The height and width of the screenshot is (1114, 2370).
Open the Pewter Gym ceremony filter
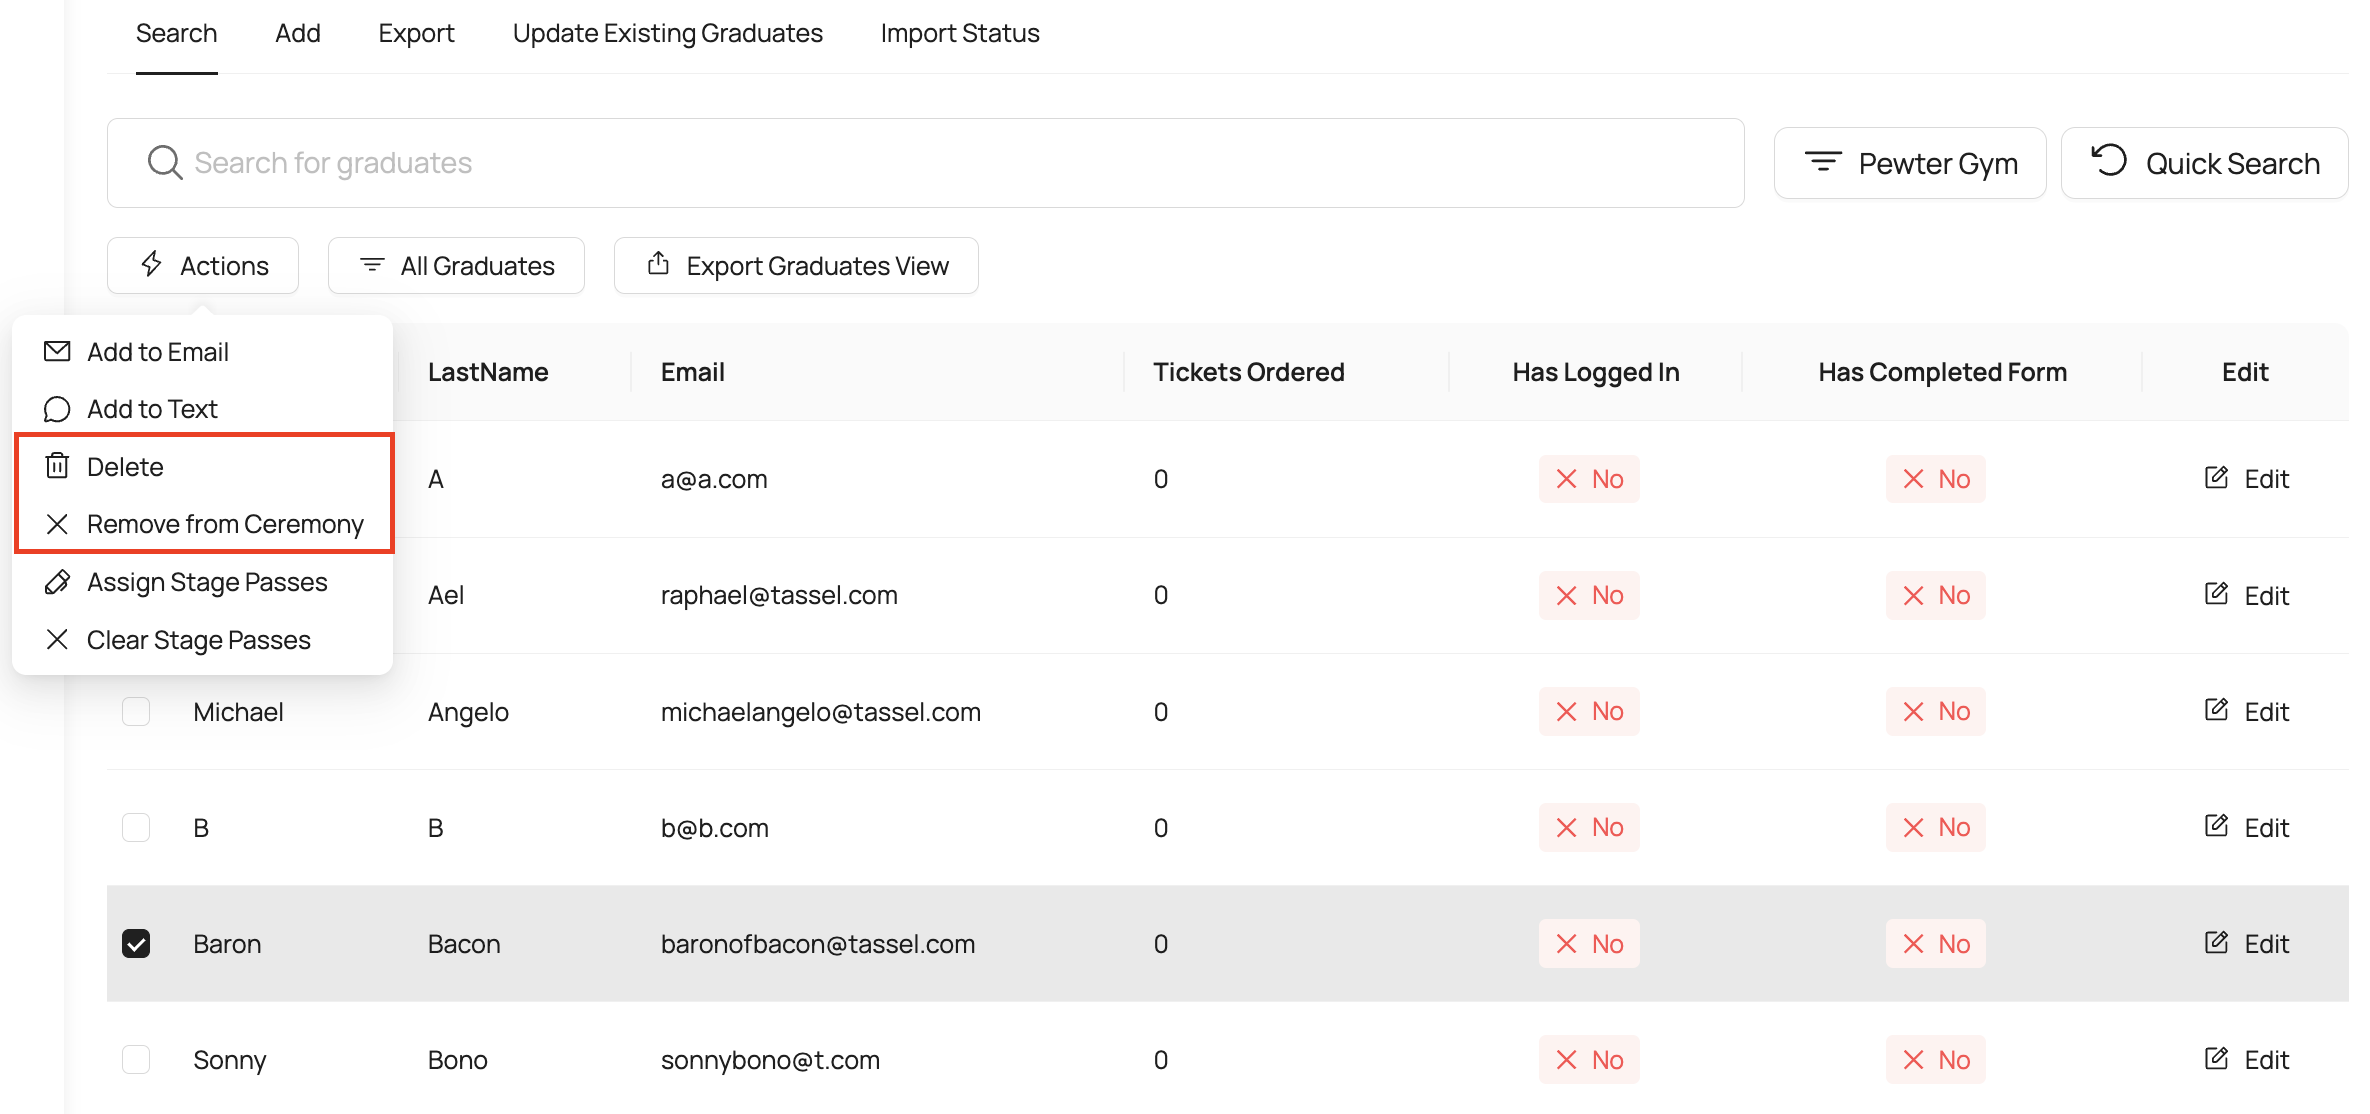1909,163
